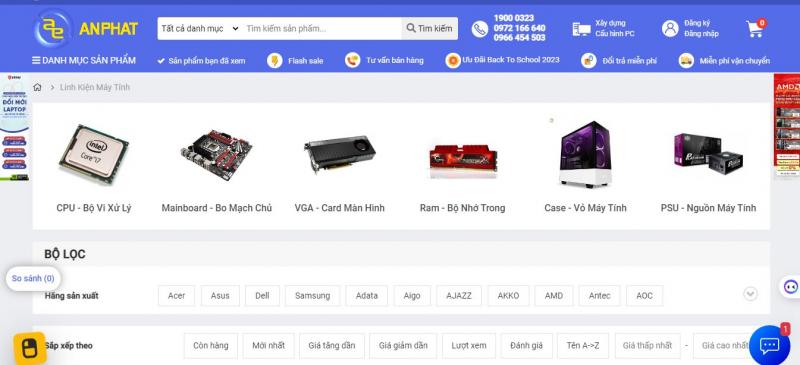800x365 pixels.
Task: Open the PSU power supply thumbnail
Action: pos(708,155)
